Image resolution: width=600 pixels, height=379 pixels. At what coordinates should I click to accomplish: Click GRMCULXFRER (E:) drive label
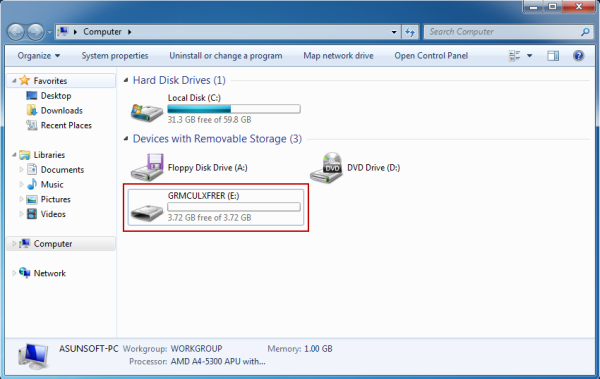tap(203, 196)
